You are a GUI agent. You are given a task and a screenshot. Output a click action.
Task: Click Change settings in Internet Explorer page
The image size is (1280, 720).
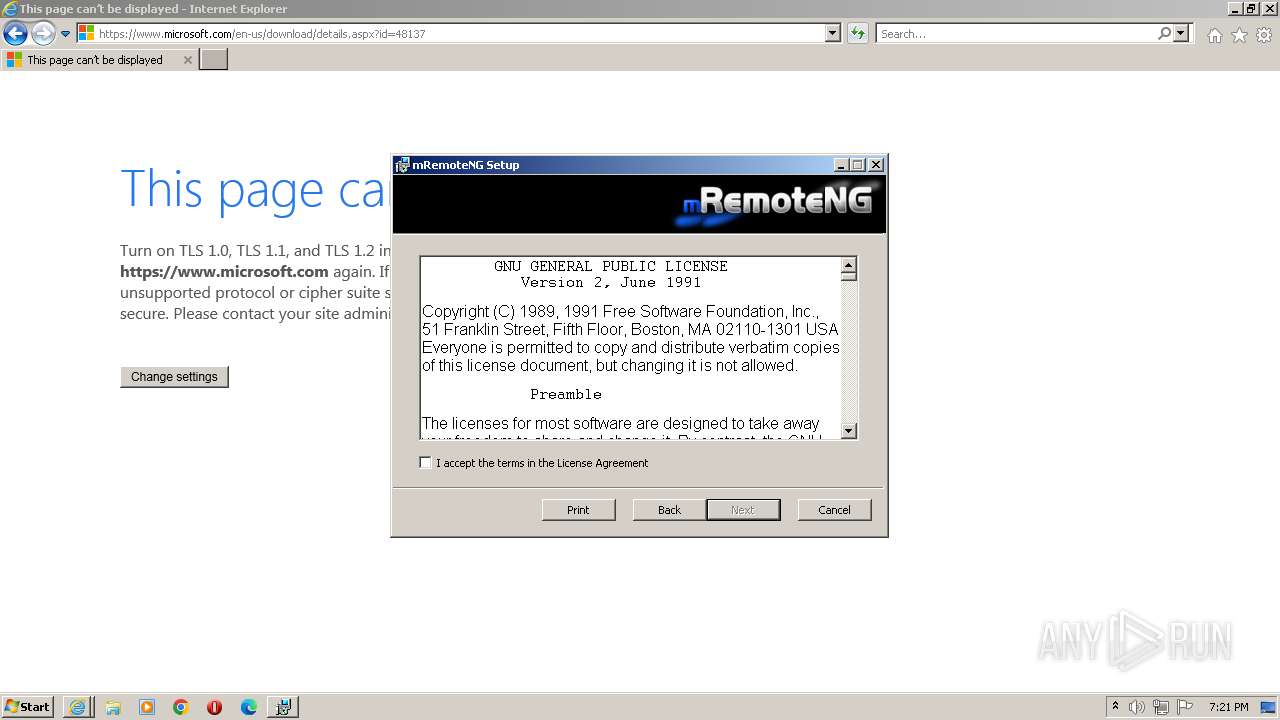click(x=174, y=377)
